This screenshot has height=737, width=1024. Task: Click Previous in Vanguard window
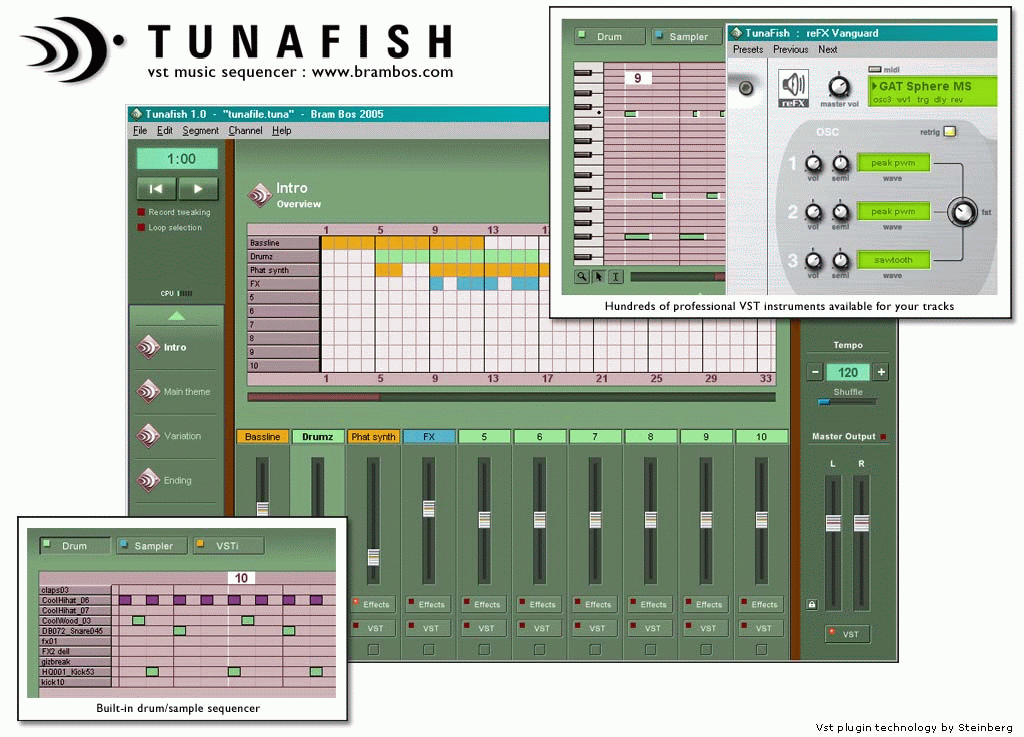coord(790,50)
